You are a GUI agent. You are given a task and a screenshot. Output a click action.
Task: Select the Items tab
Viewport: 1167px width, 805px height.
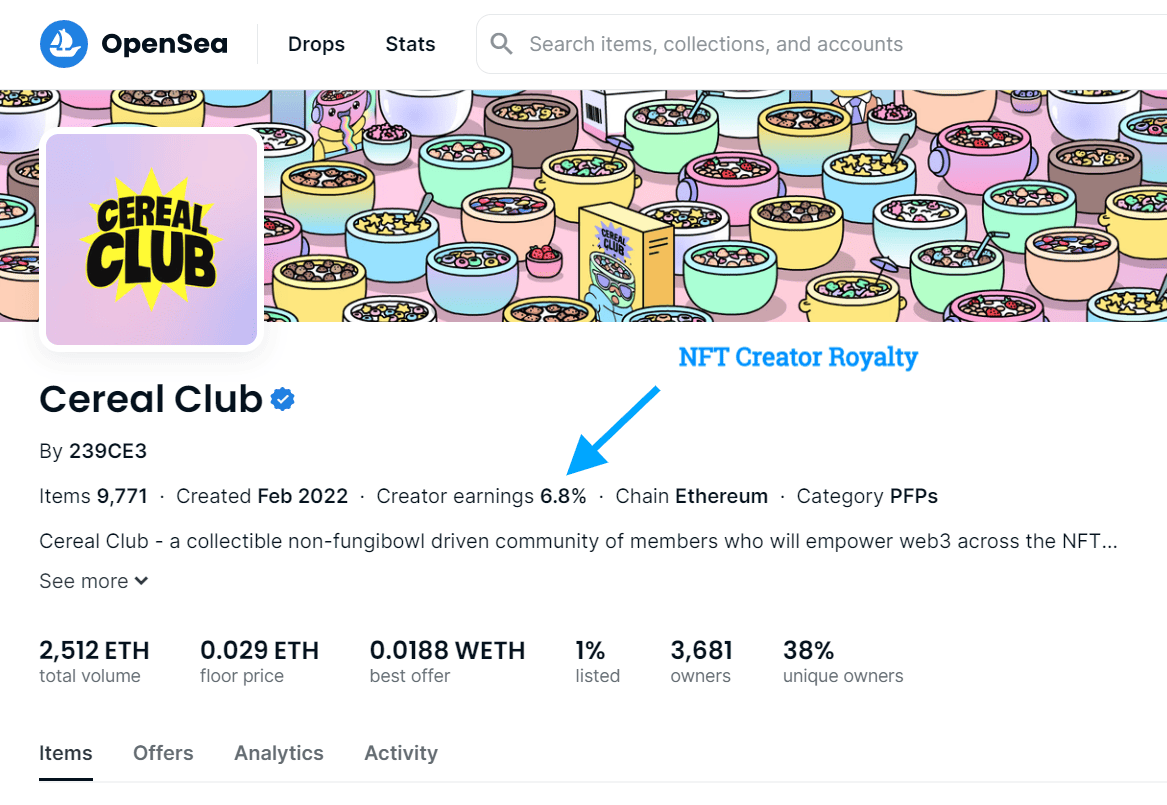[65, 753]
